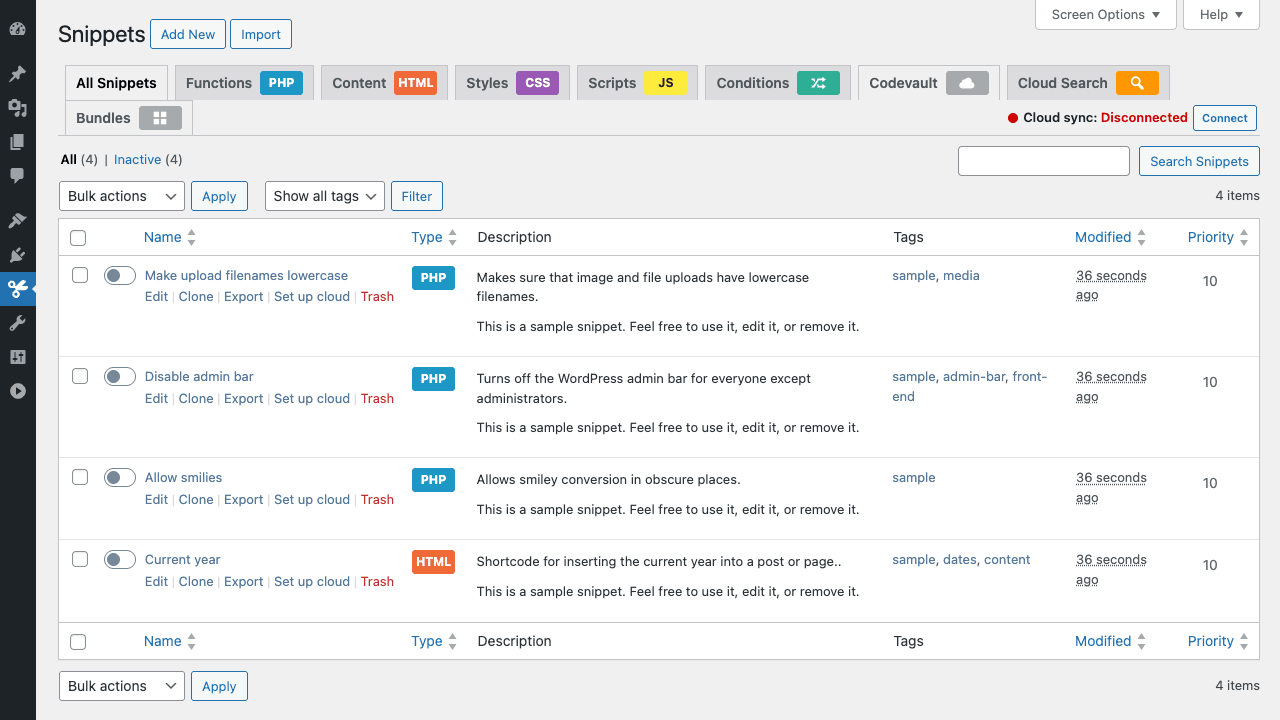Click the grid icon on Bundles tab

point(160,118)
